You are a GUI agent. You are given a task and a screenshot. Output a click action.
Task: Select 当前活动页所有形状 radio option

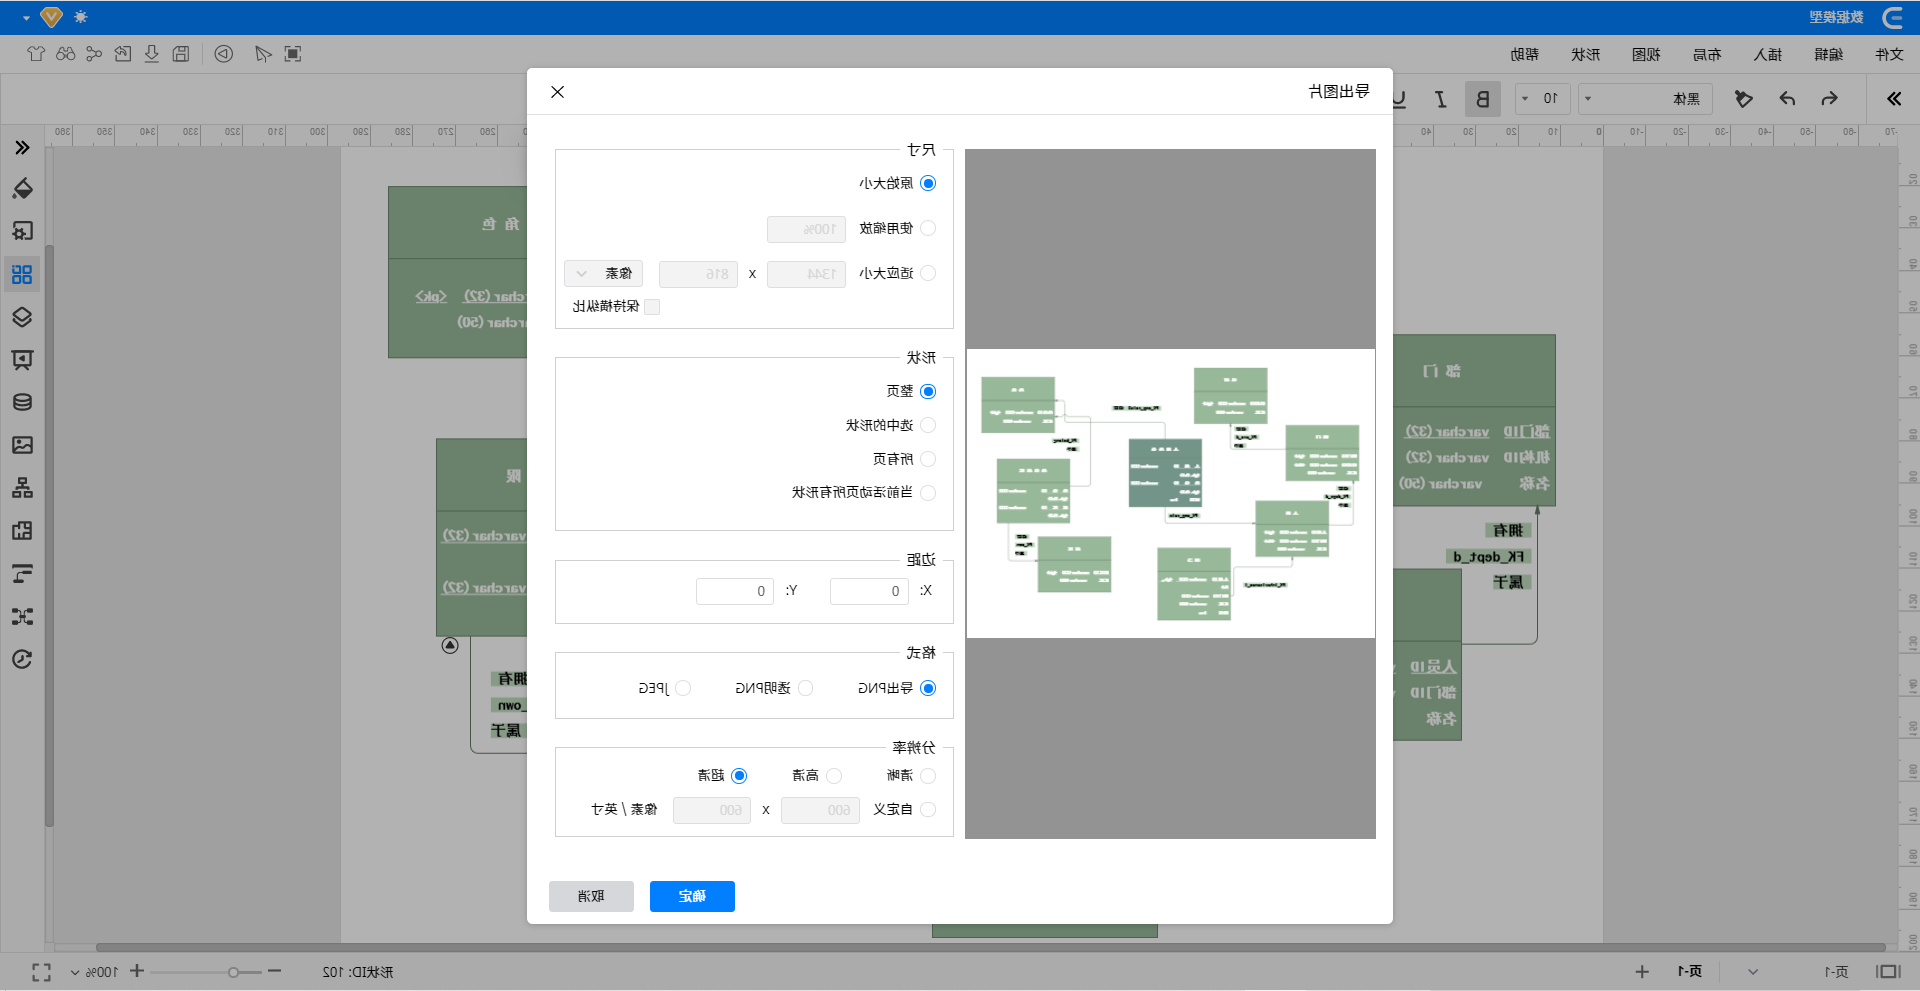[x=928, y=493]
